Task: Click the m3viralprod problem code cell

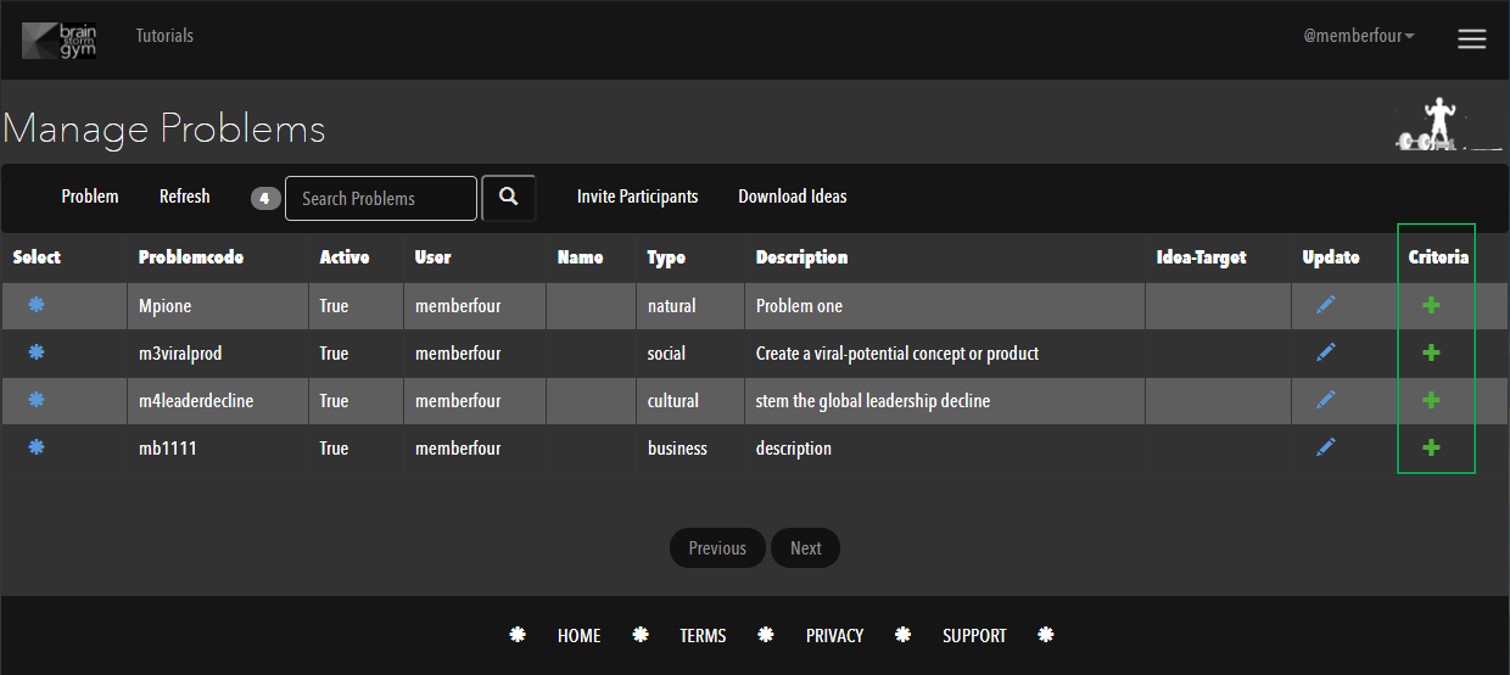Action: tap(180, 353)
